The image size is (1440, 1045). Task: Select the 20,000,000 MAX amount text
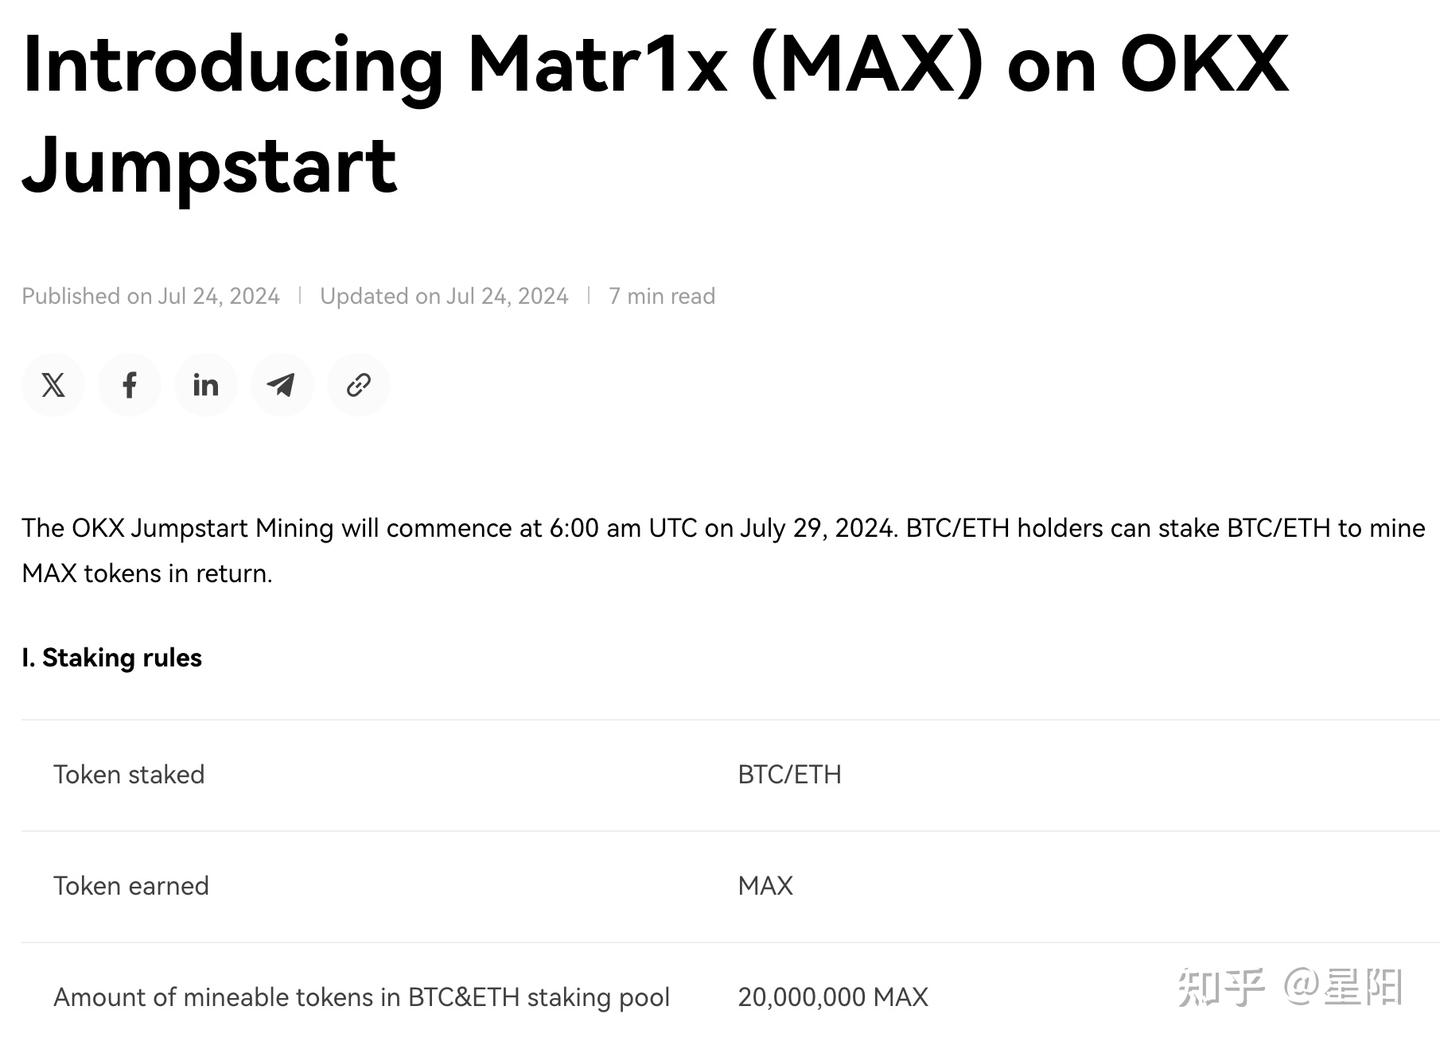point(833,997)
